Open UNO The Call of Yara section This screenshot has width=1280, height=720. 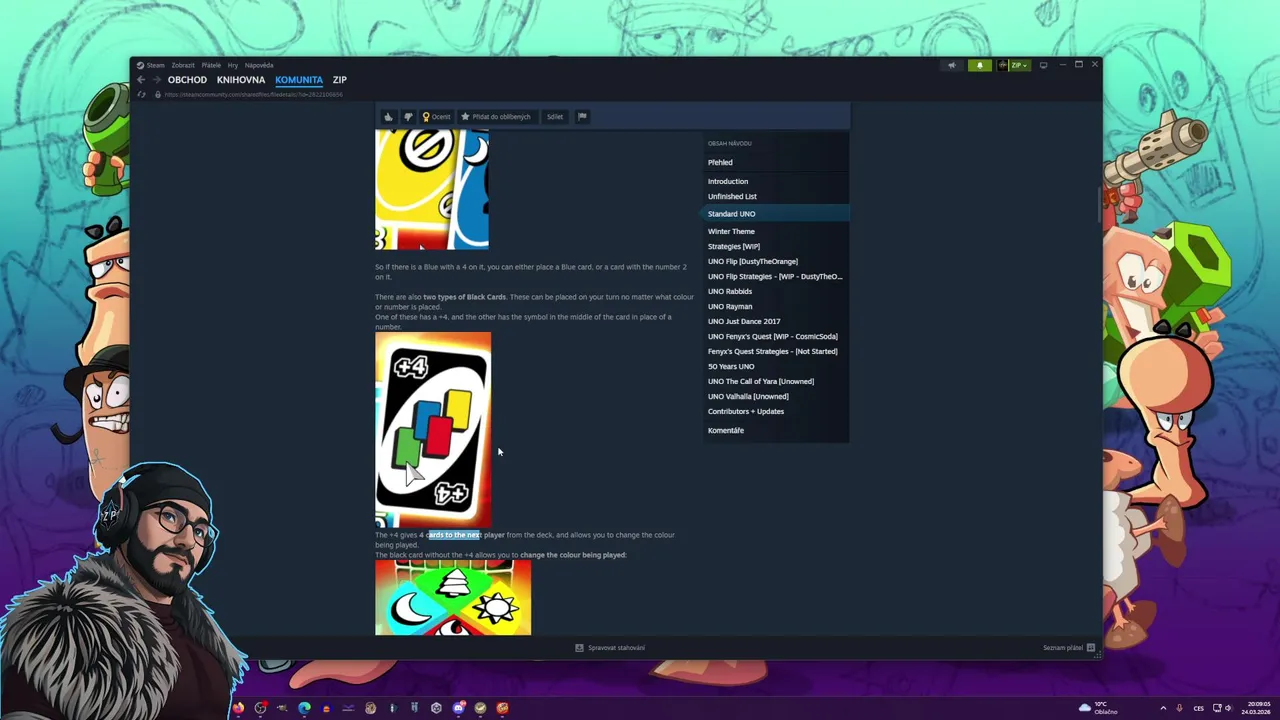click(x=761, y=381)
